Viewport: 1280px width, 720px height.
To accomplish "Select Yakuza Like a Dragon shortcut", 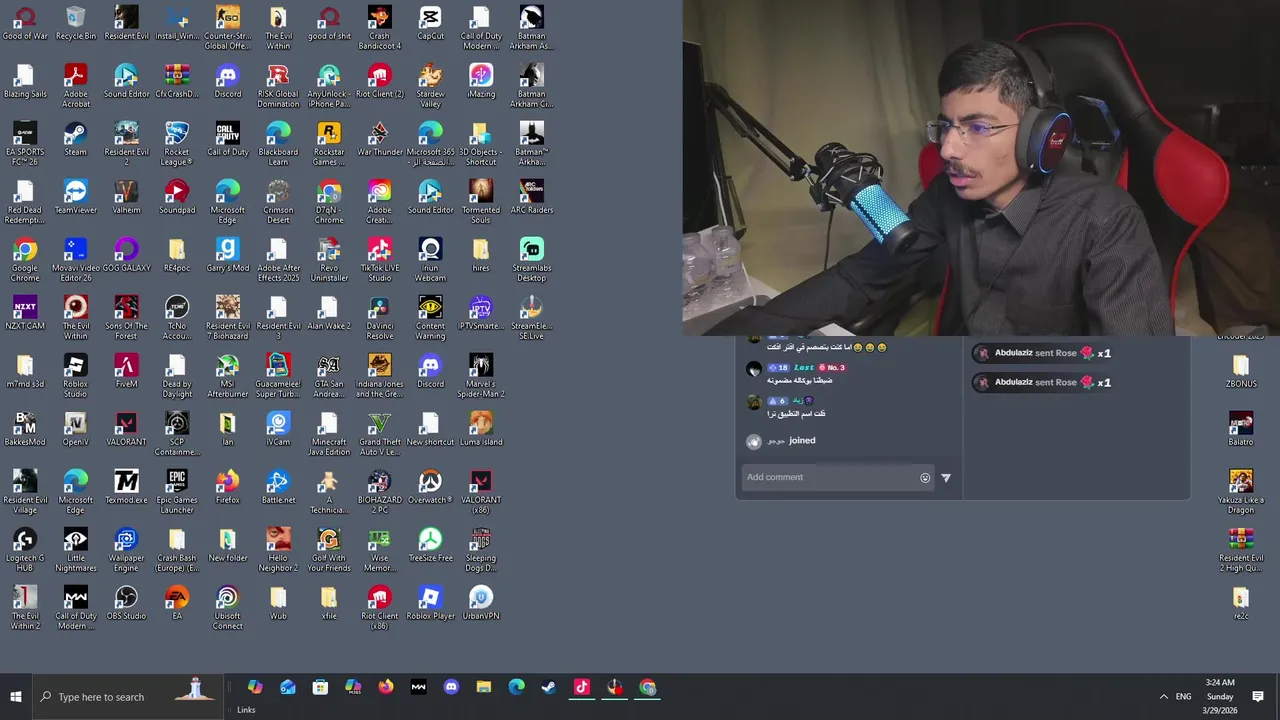I will point(1241,492).
